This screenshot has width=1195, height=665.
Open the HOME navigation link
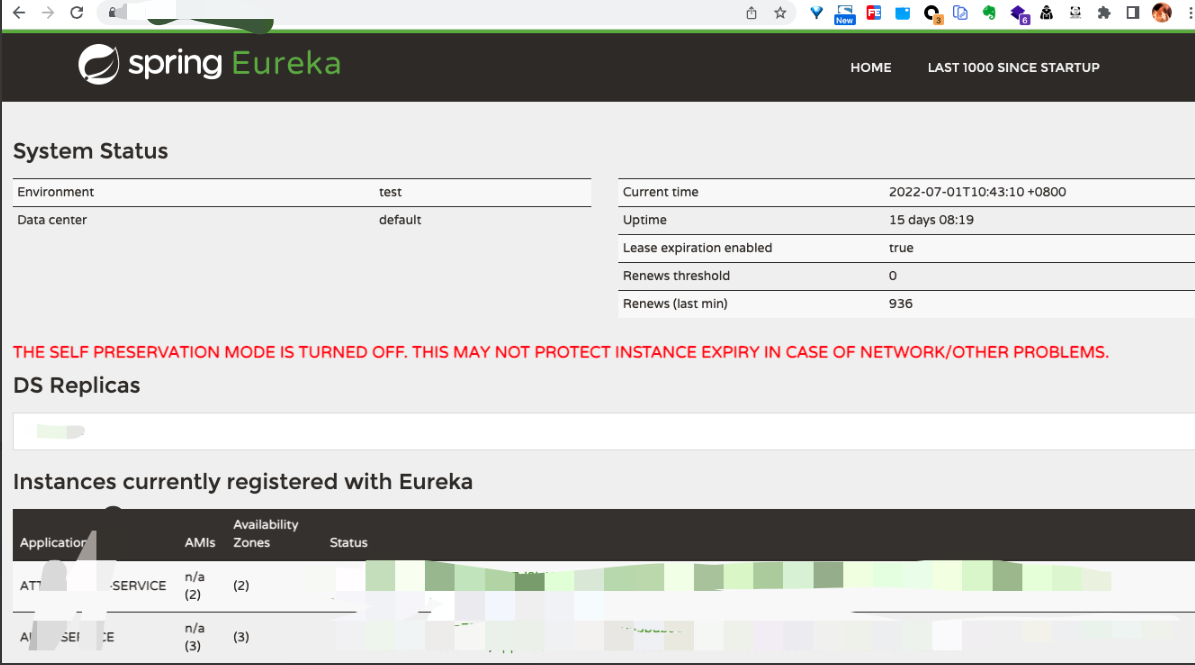point(870,67)
